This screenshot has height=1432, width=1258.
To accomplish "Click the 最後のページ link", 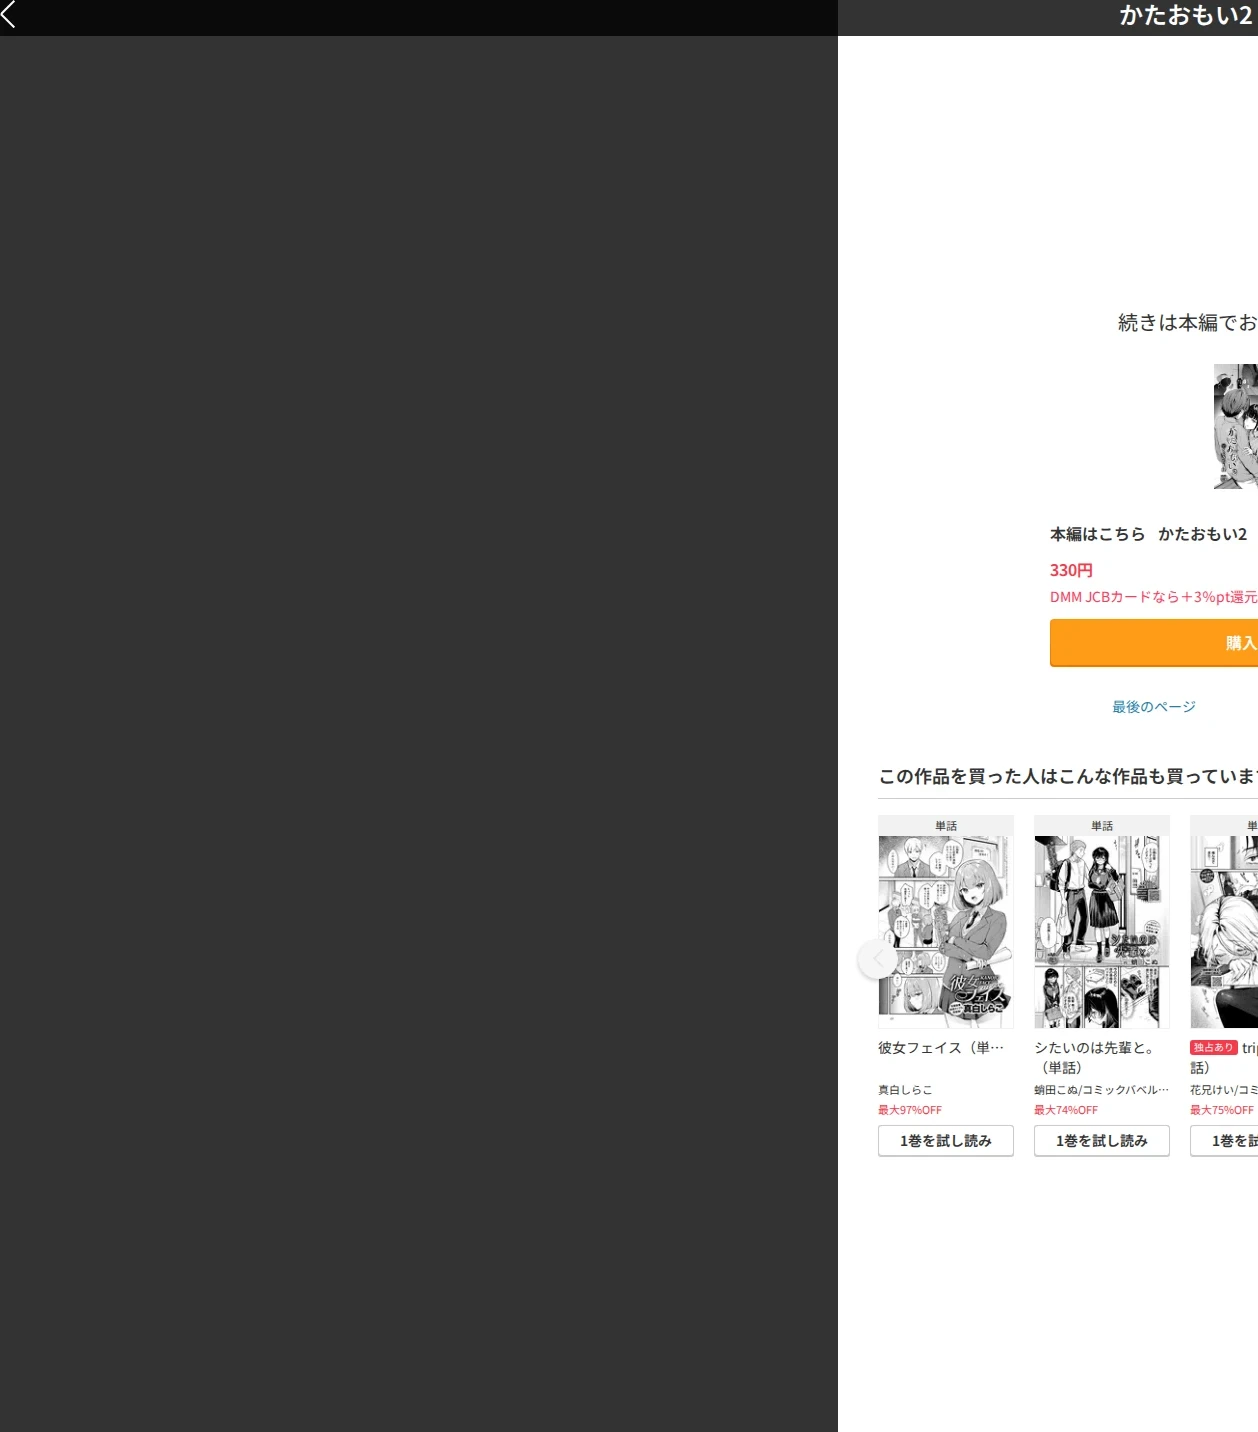I will pos(1154,706).
